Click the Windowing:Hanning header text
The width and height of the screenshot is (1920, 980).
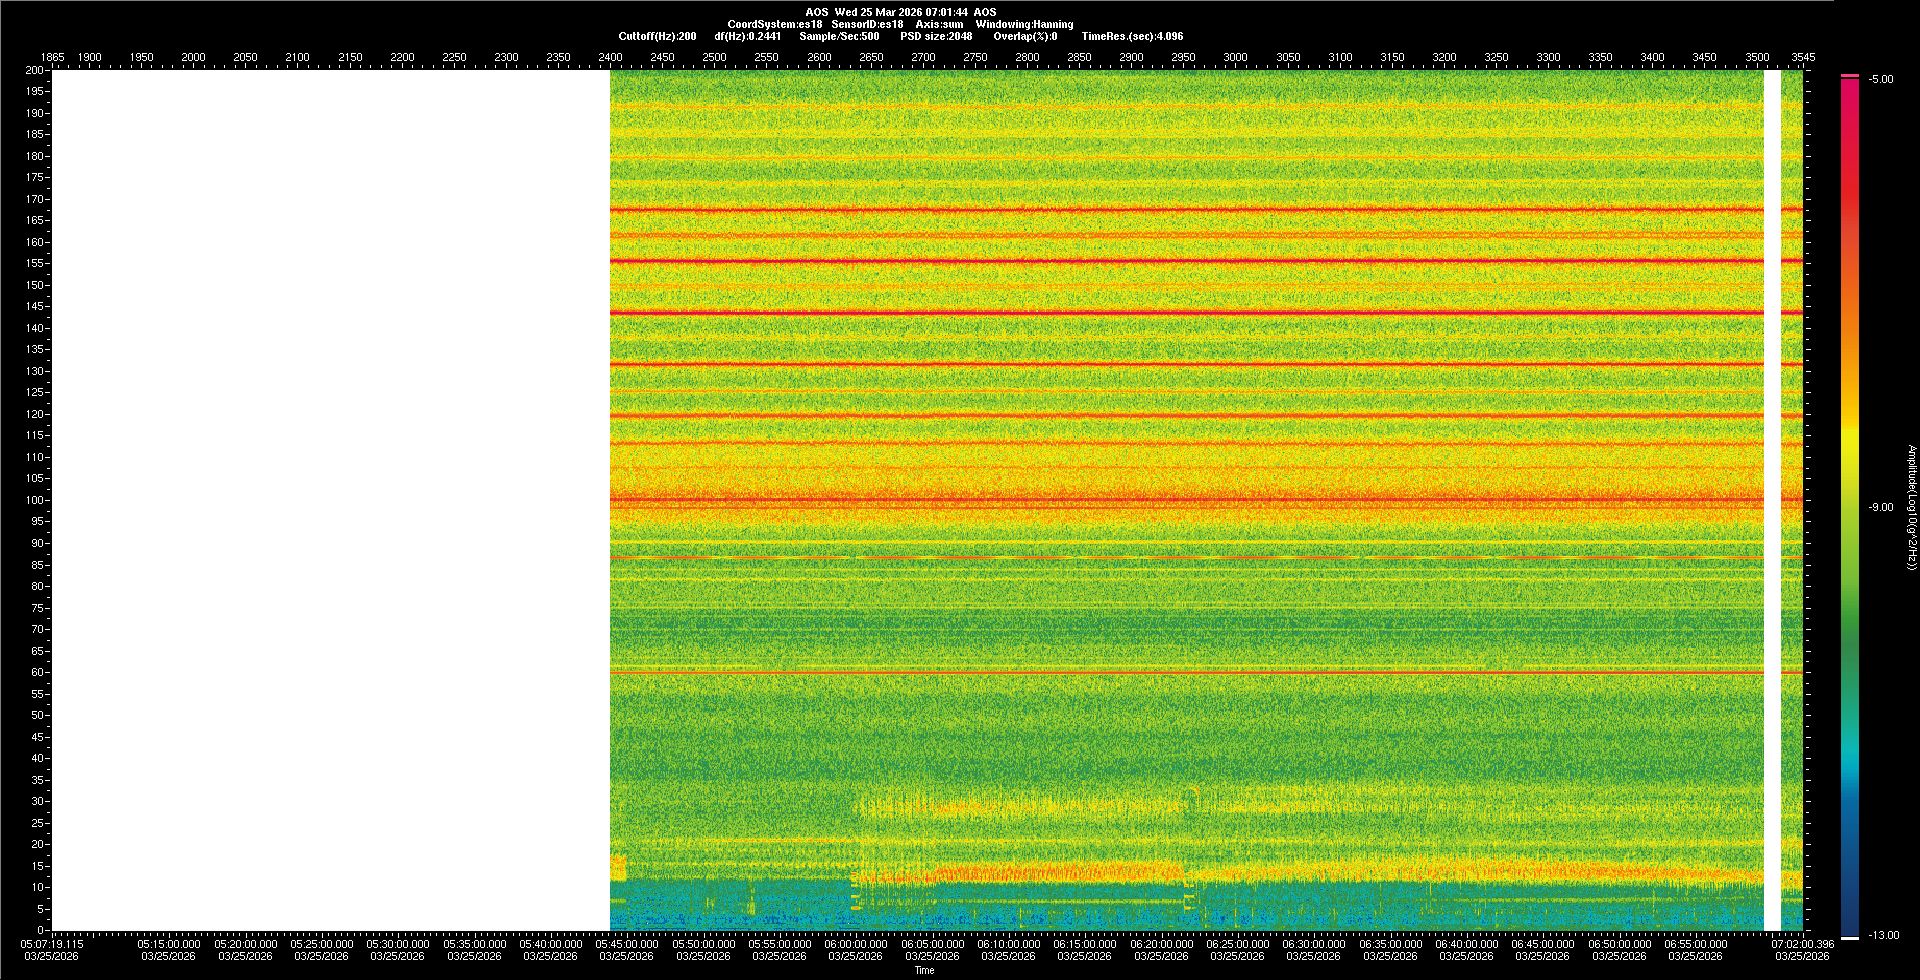(x=1024, y=24)
